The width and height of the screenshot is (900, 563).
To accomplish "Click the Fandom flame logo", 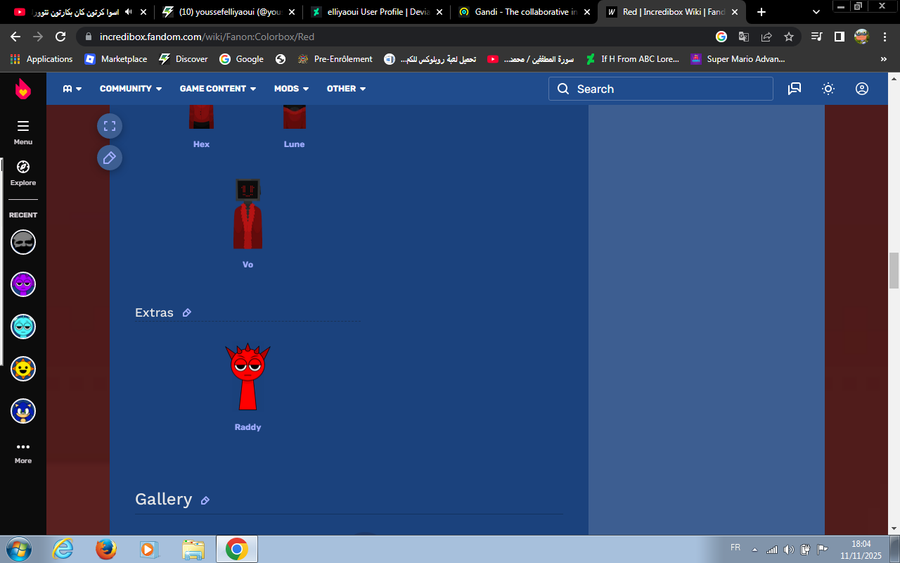I will 23,89.
